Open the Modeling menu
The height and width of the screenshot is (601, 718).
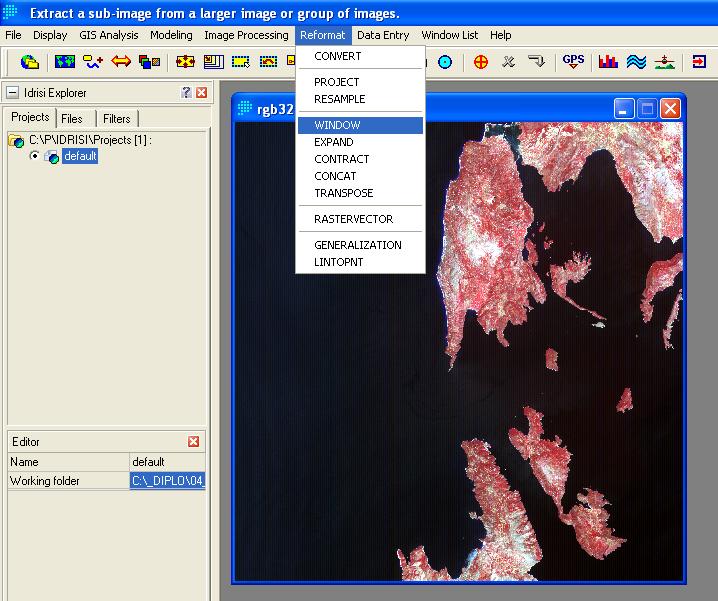(171, 35)
